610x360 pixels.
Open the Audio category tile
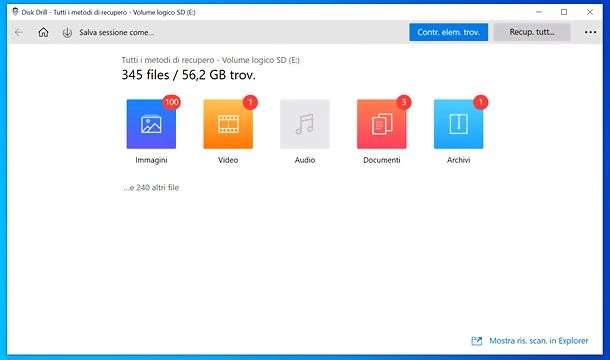coord(305,124)
